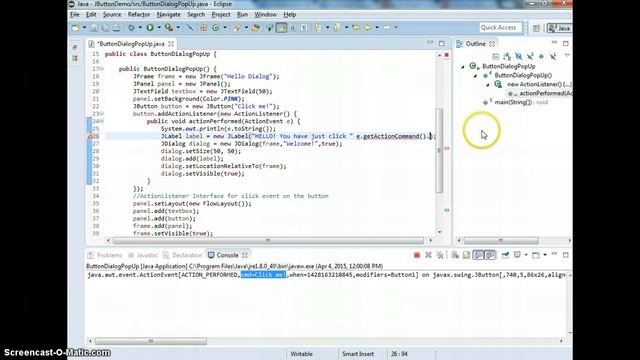
Task: Click the Open Perspective icon
Action: (536, 28)
